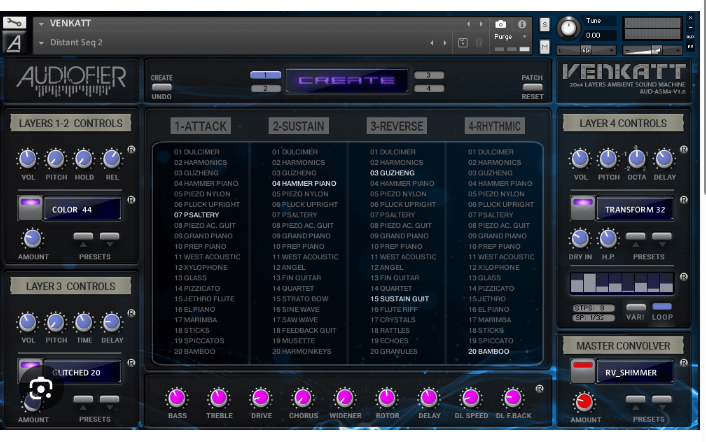Click R randomize beside GLITCHED 20
This screenshot has height=442, width=706.
pos(131,362)
